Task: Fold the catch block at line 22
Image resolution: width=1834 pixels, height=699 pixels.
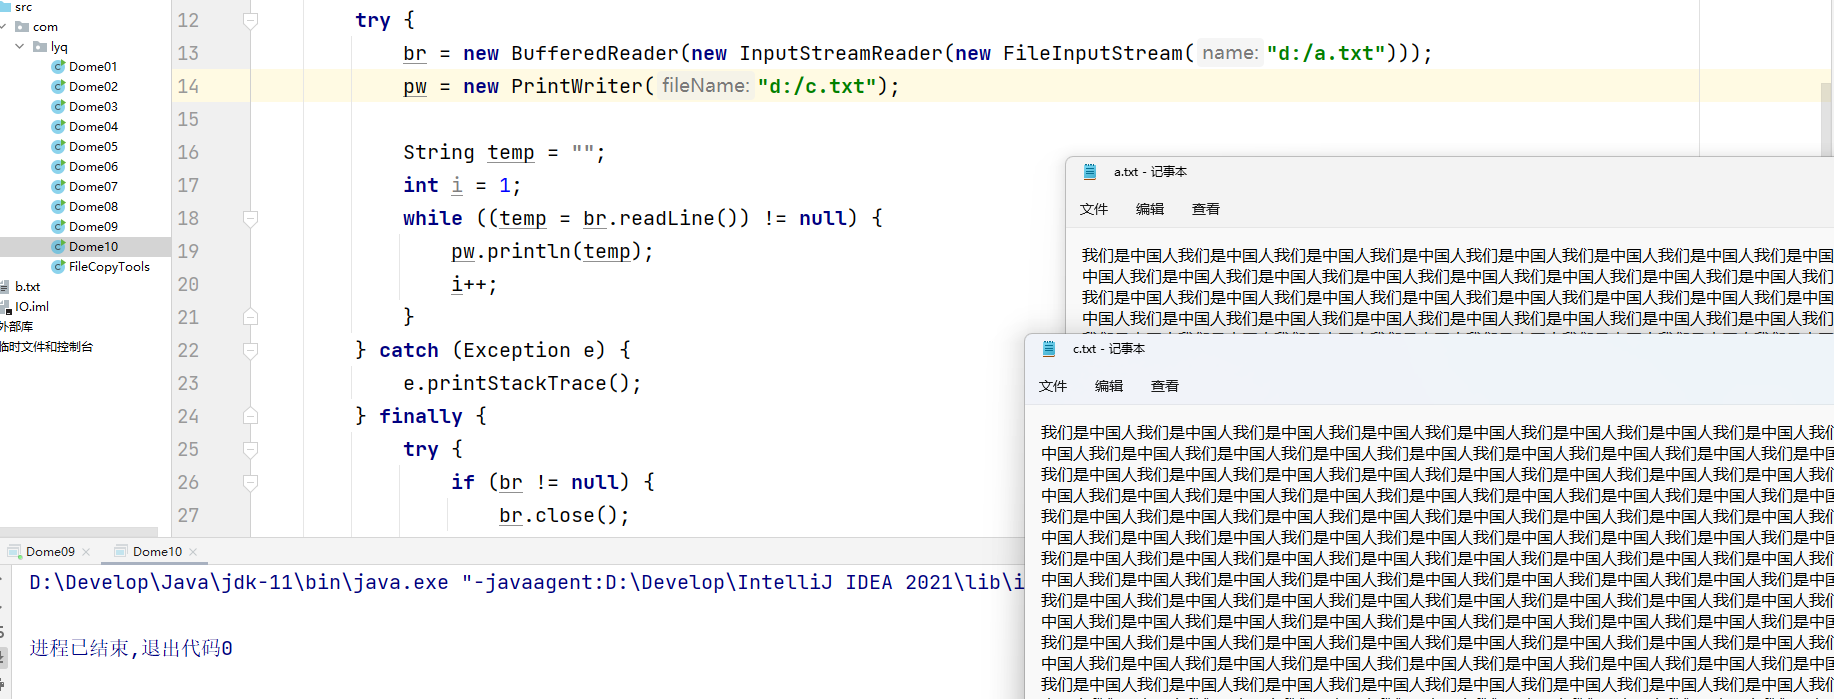Action: (251, 350)
